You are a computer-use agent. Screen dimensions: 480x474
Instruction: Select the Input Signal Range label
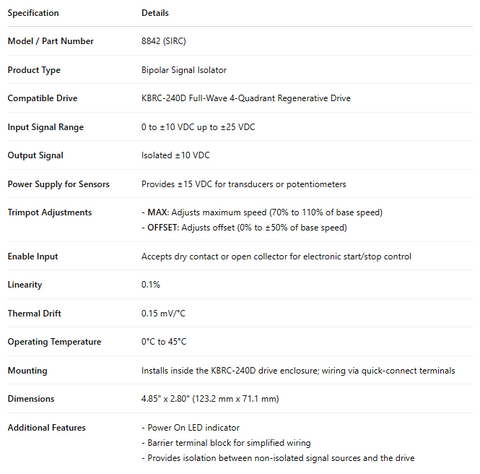(45, 127)
